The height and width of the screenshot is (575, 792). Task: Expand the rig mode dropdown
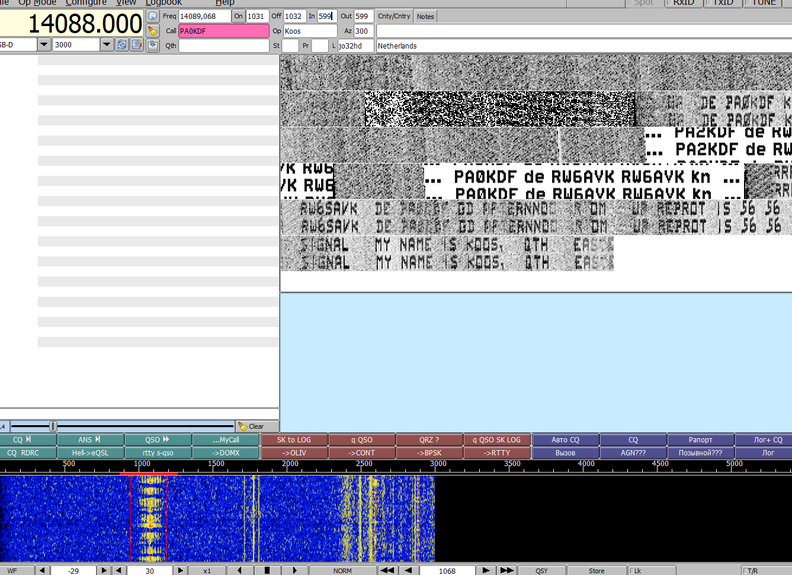tap(44, 45)
